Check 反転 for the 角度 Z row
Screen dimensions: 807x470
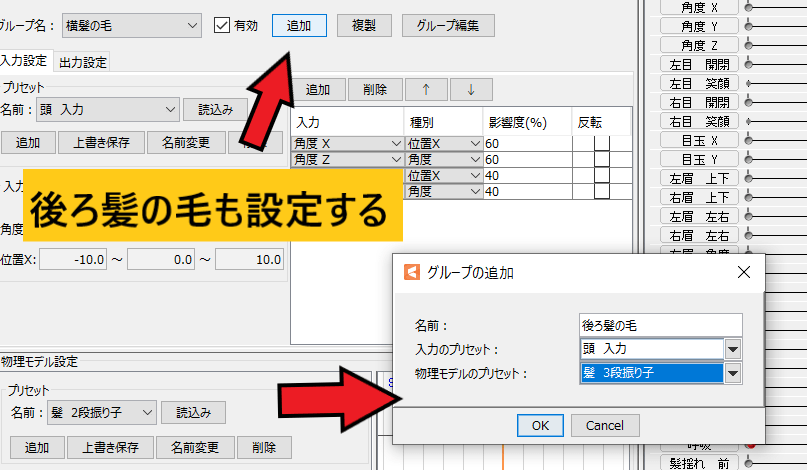tap(601, 160)
